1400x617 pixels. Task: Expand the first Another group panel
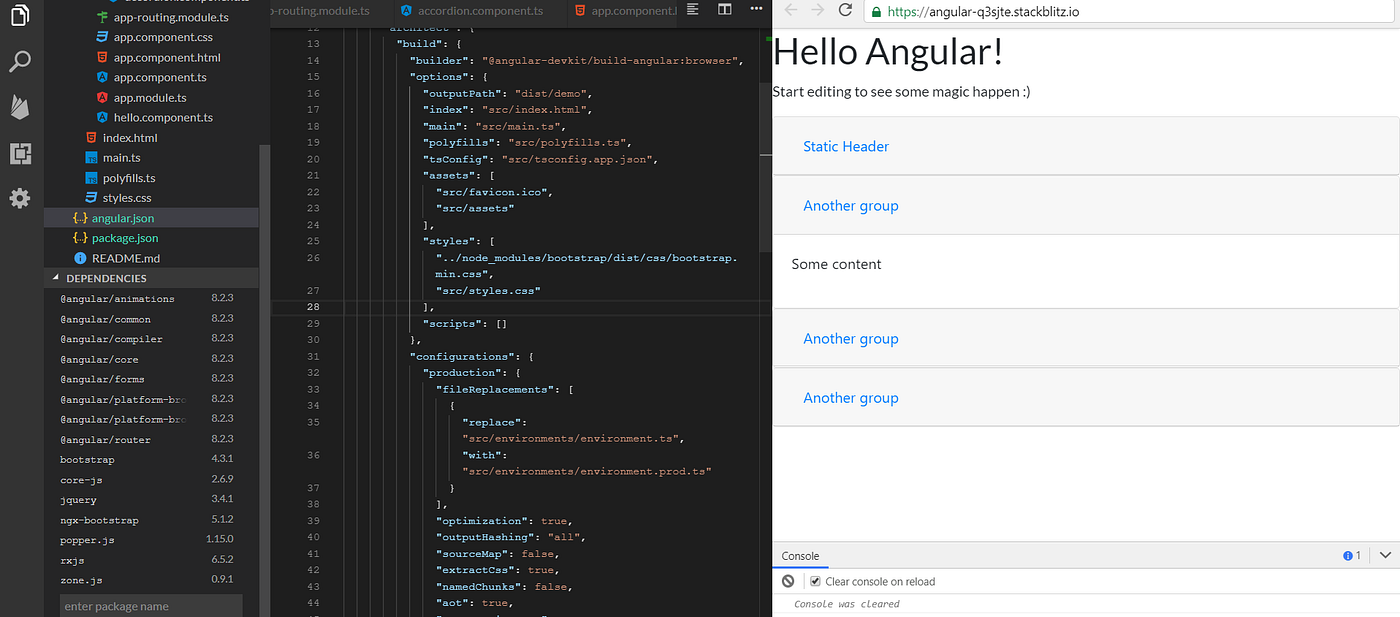click(851, 205)
